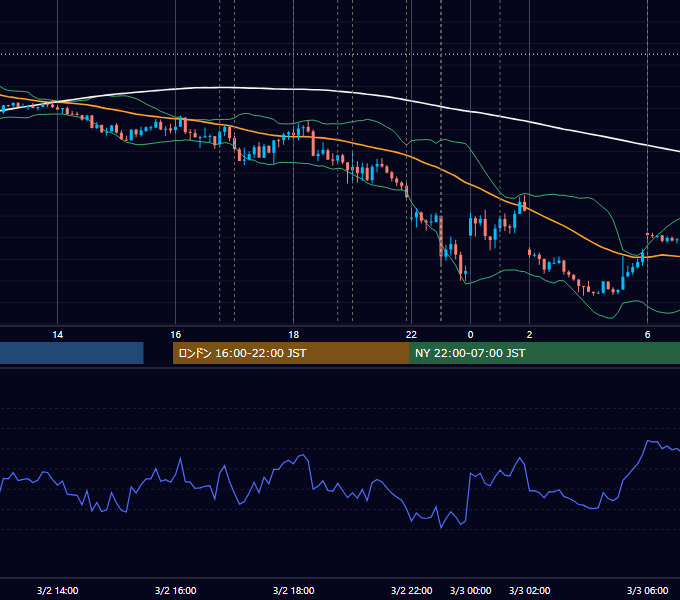Click the unlabeled blue session bar

tap(72, 353)
